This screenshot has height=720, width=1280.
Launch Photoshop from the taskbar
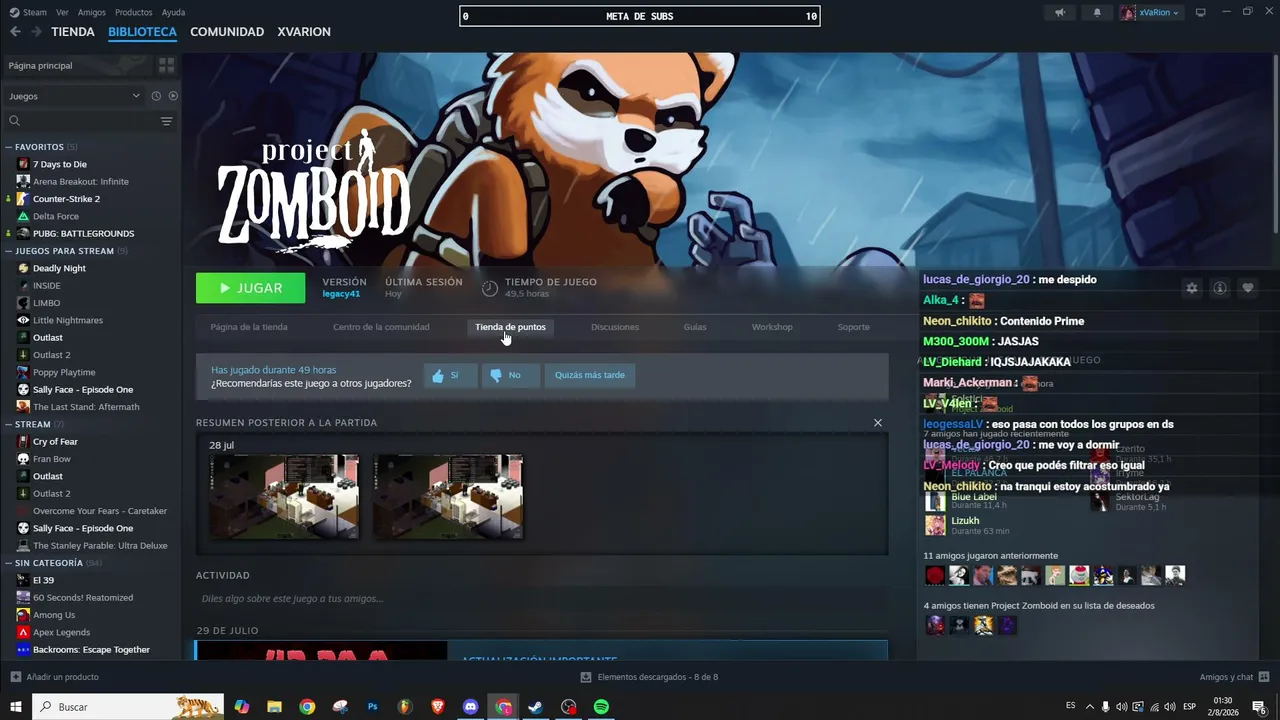[373, 707]
